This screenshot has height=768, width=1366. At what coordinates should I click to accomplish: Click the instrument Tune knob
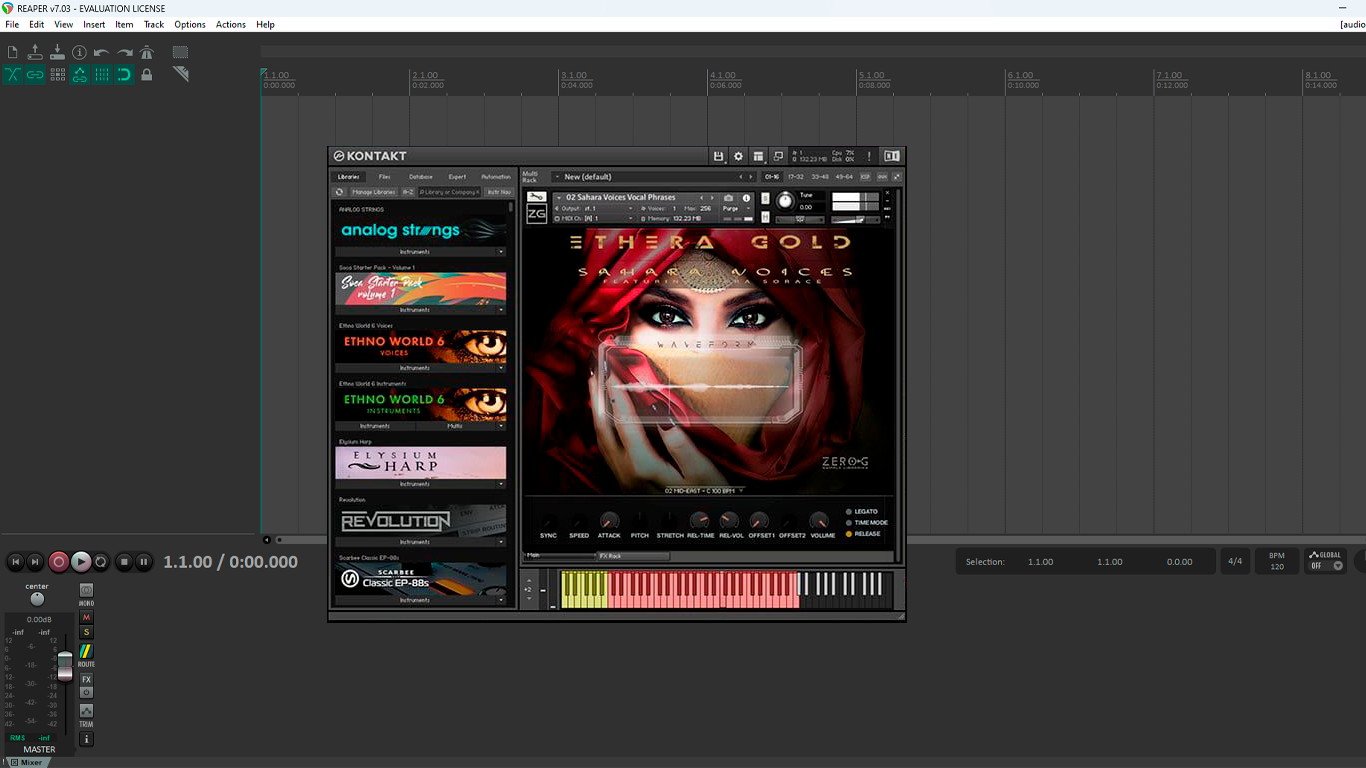[785, 201]
